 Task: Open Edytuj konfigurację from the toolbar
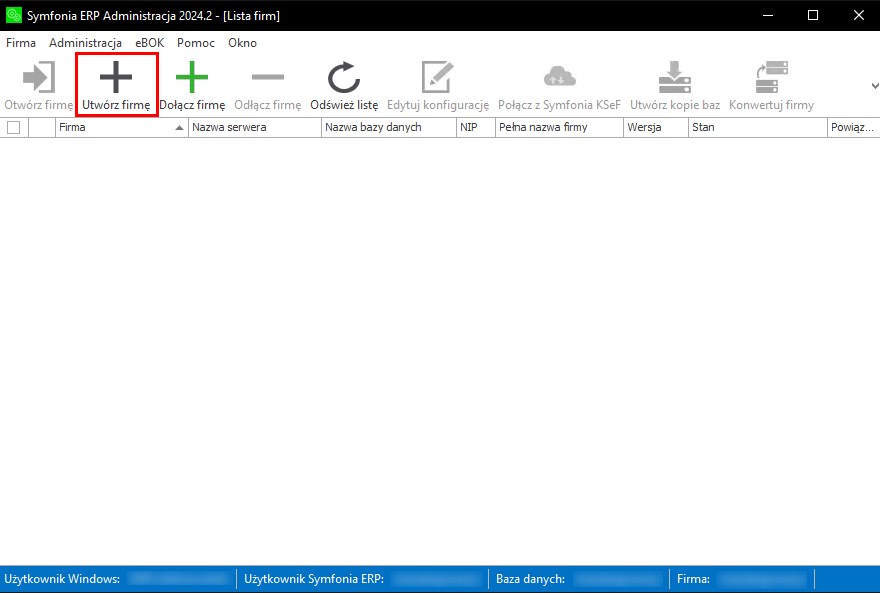(438, 85)
